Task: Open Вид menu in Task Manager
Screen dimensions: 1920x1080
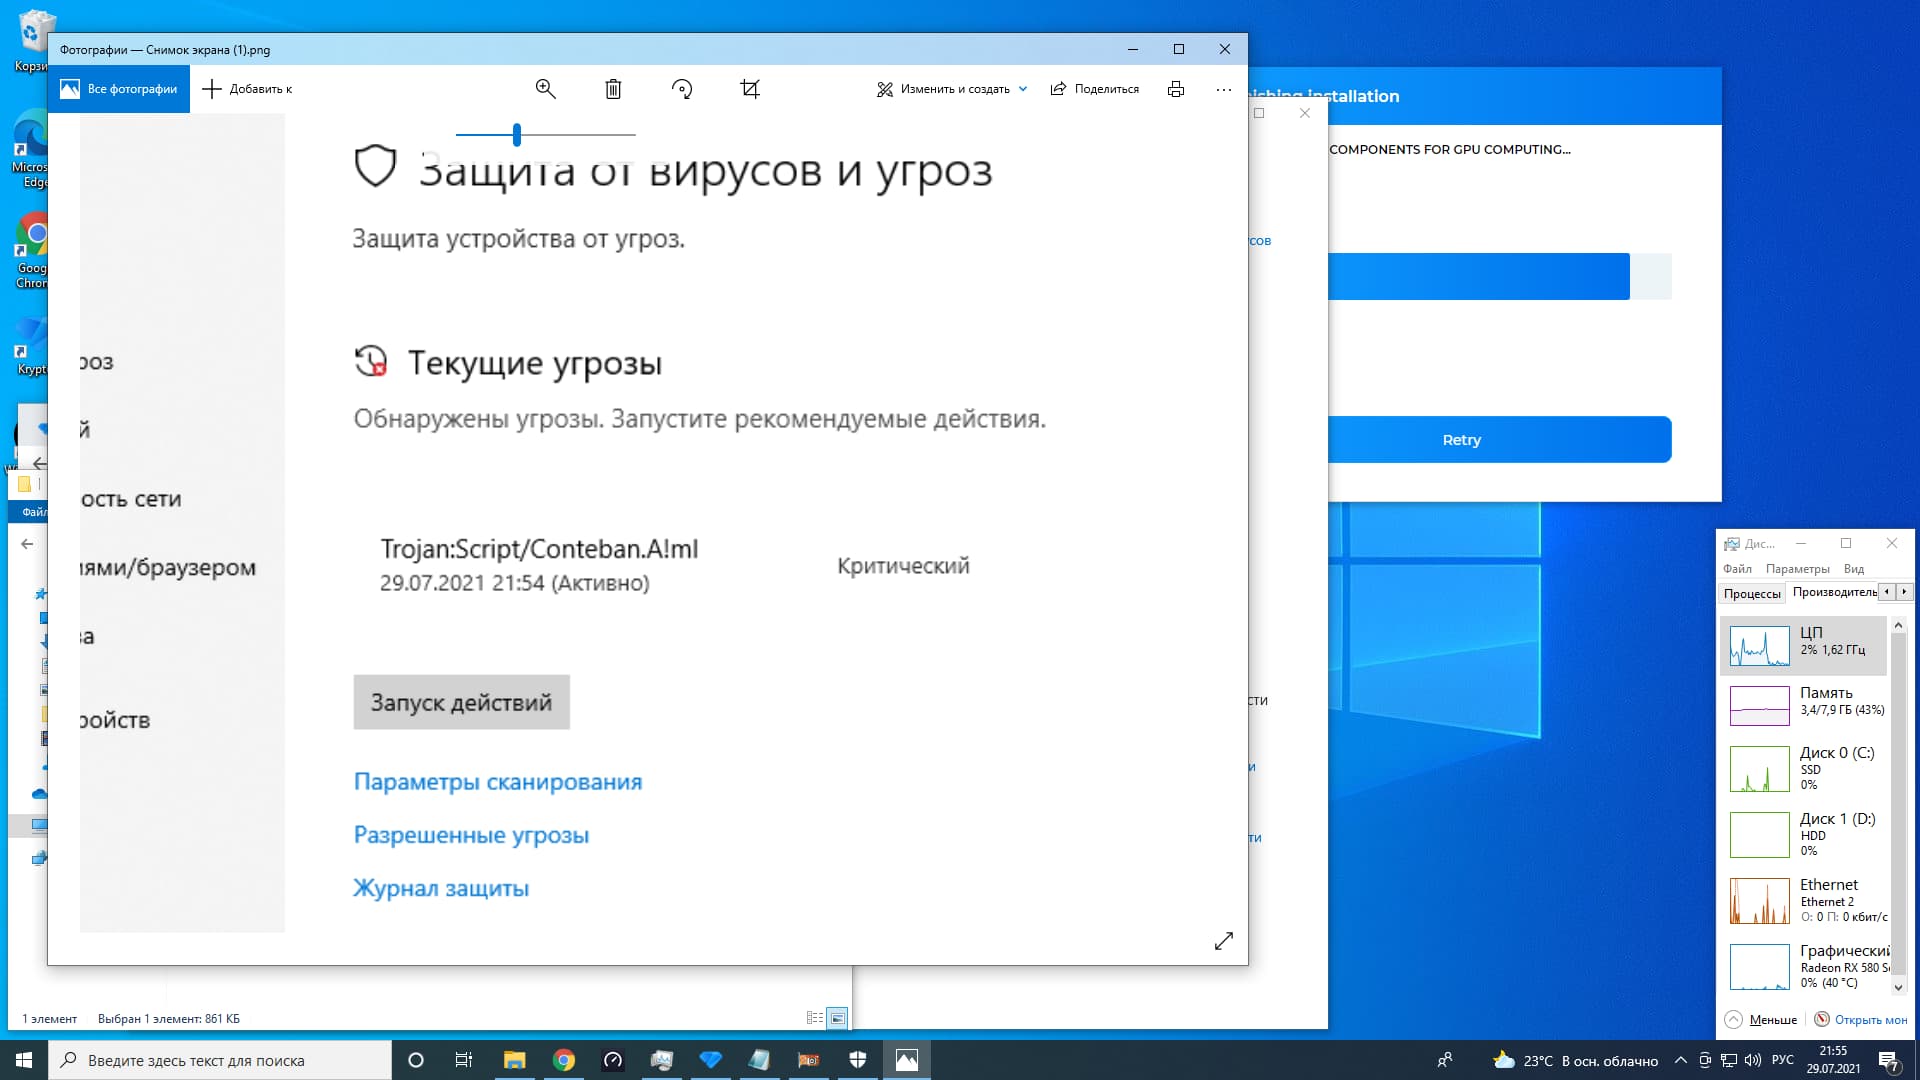Action: click(x=1854, y=568)
